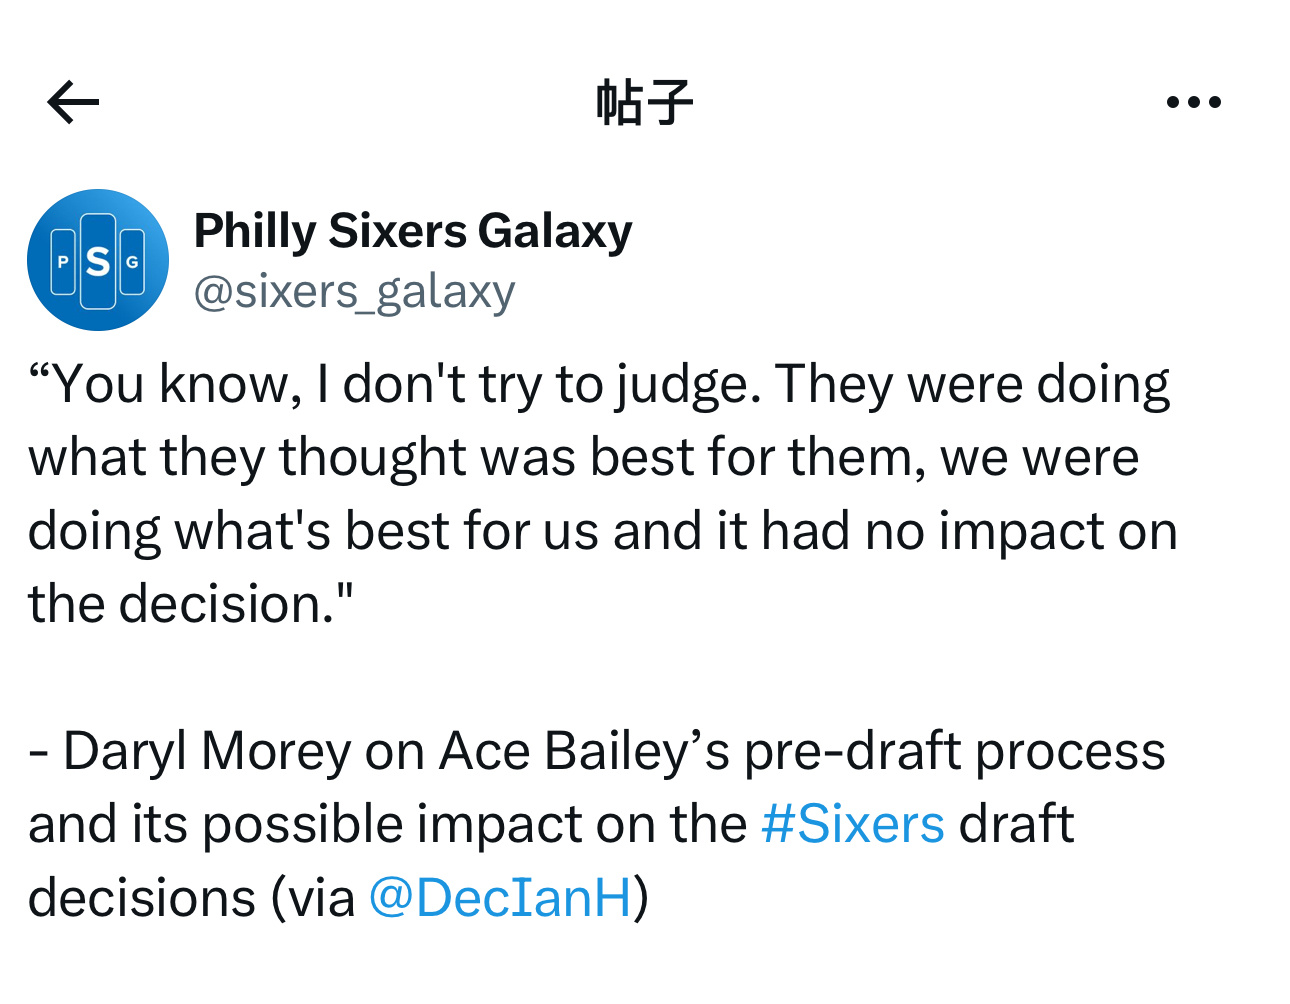Click "and its possible impact on the" text
Image resolution: width=1290 pixels, height=1004 pixels.
[x=387, y=824]
